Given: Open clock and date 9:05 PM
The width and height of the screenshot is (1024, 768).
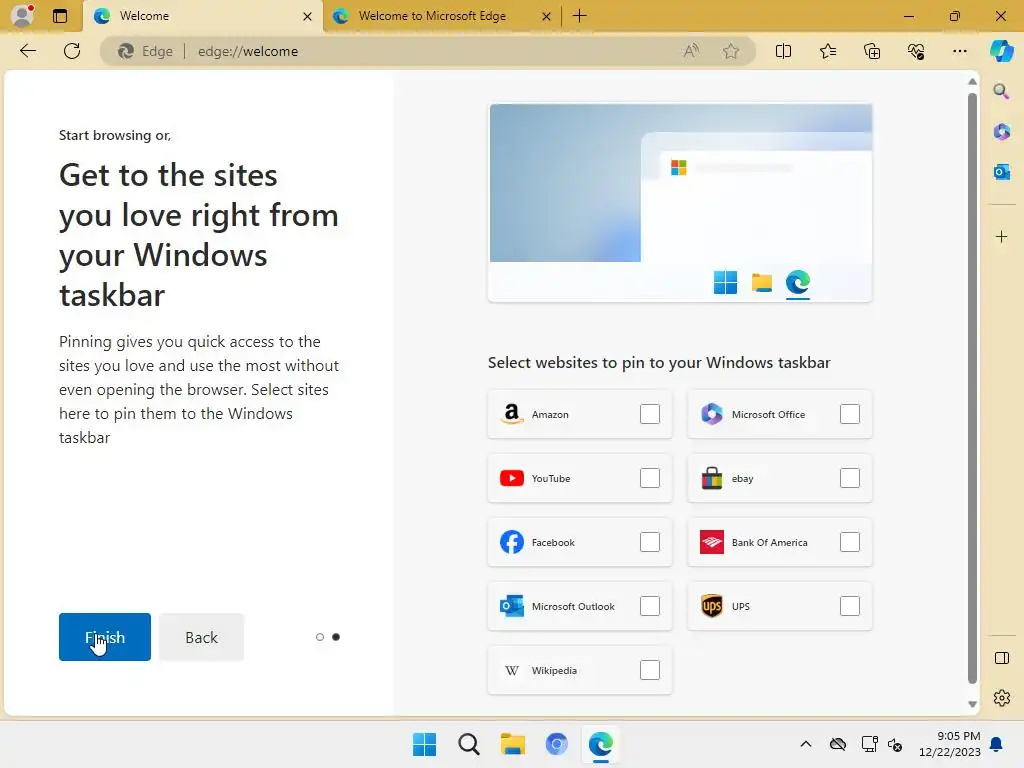Looking at the screenshot, I should click(950, 744).
